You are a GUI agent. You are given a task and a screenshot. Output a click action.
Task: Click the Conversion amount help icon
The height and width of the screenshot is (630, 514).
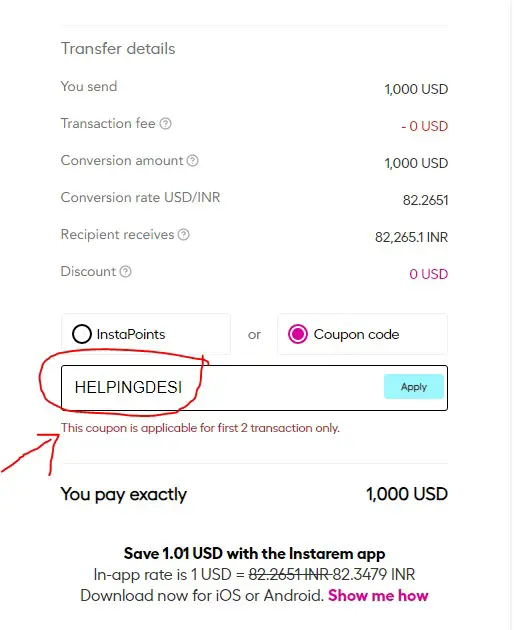[193, 161]
